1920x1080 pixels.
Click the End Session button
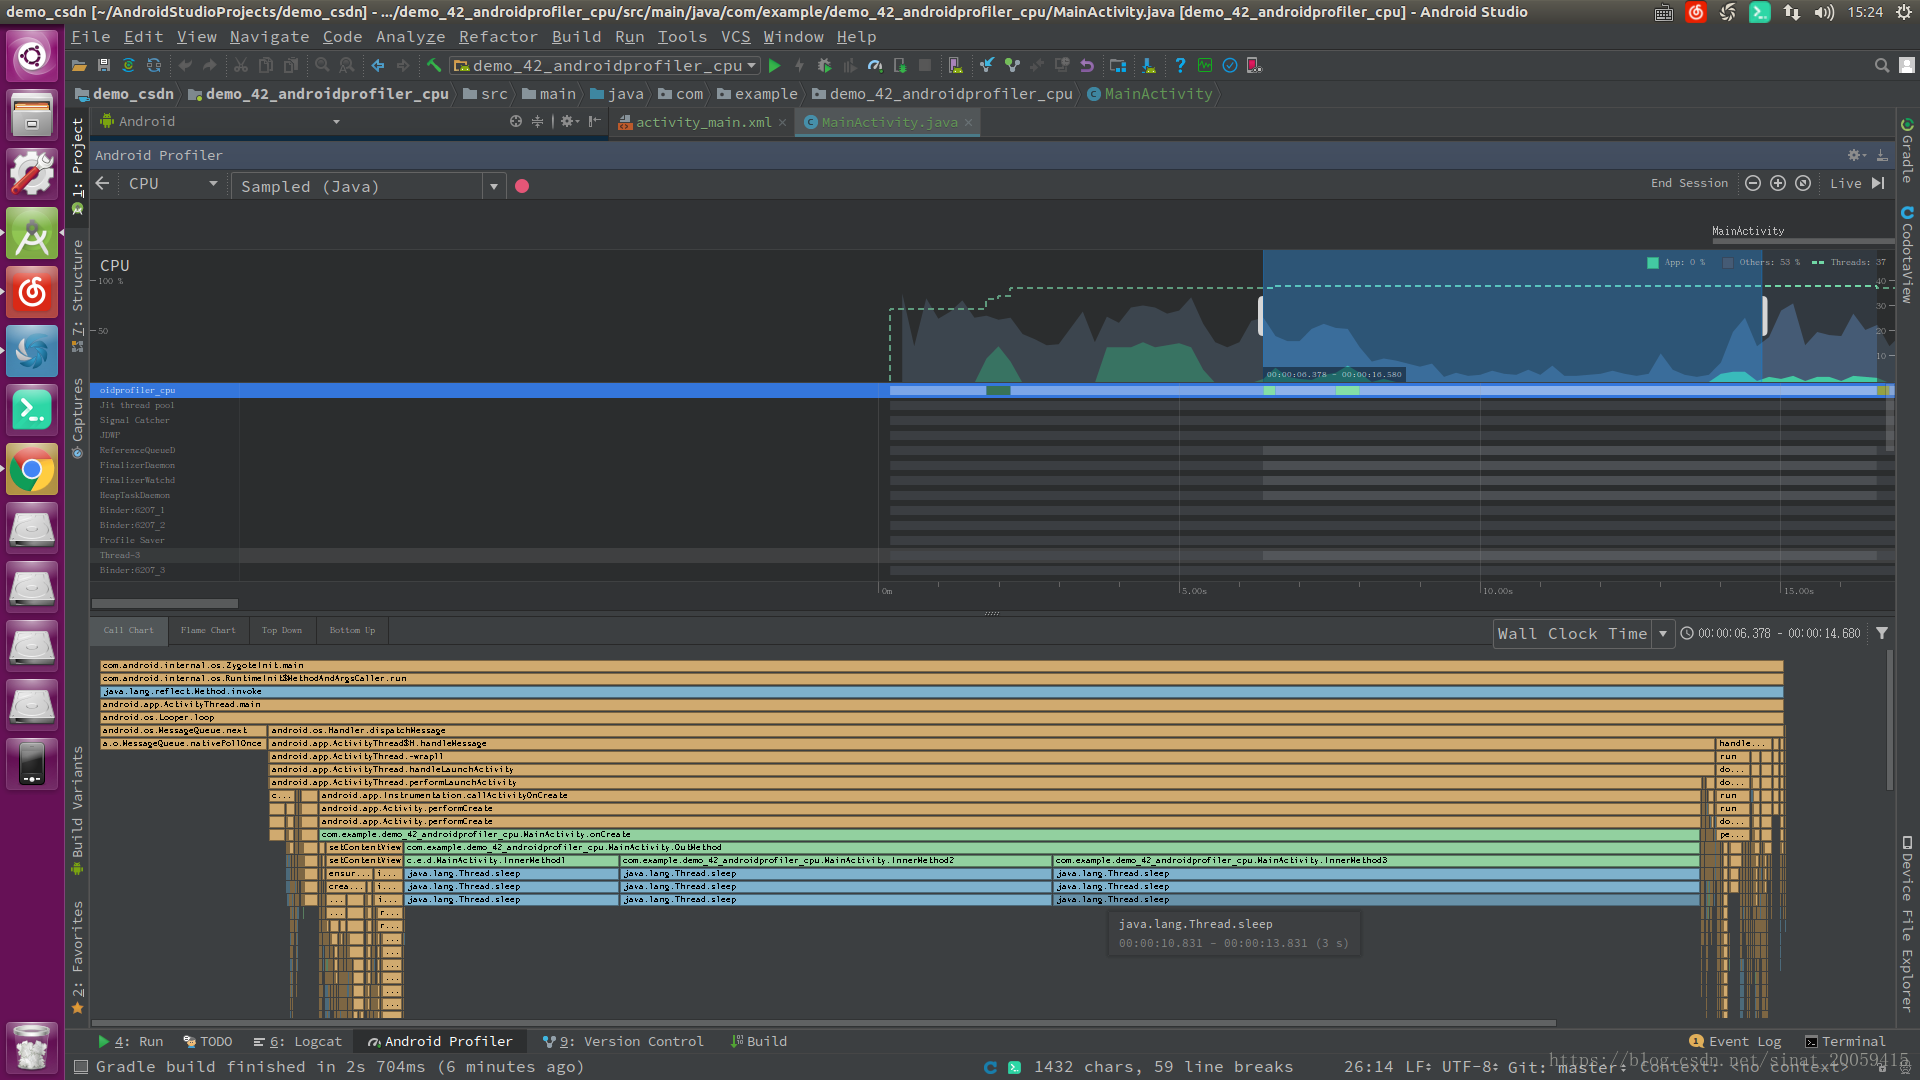[1689, 184]
